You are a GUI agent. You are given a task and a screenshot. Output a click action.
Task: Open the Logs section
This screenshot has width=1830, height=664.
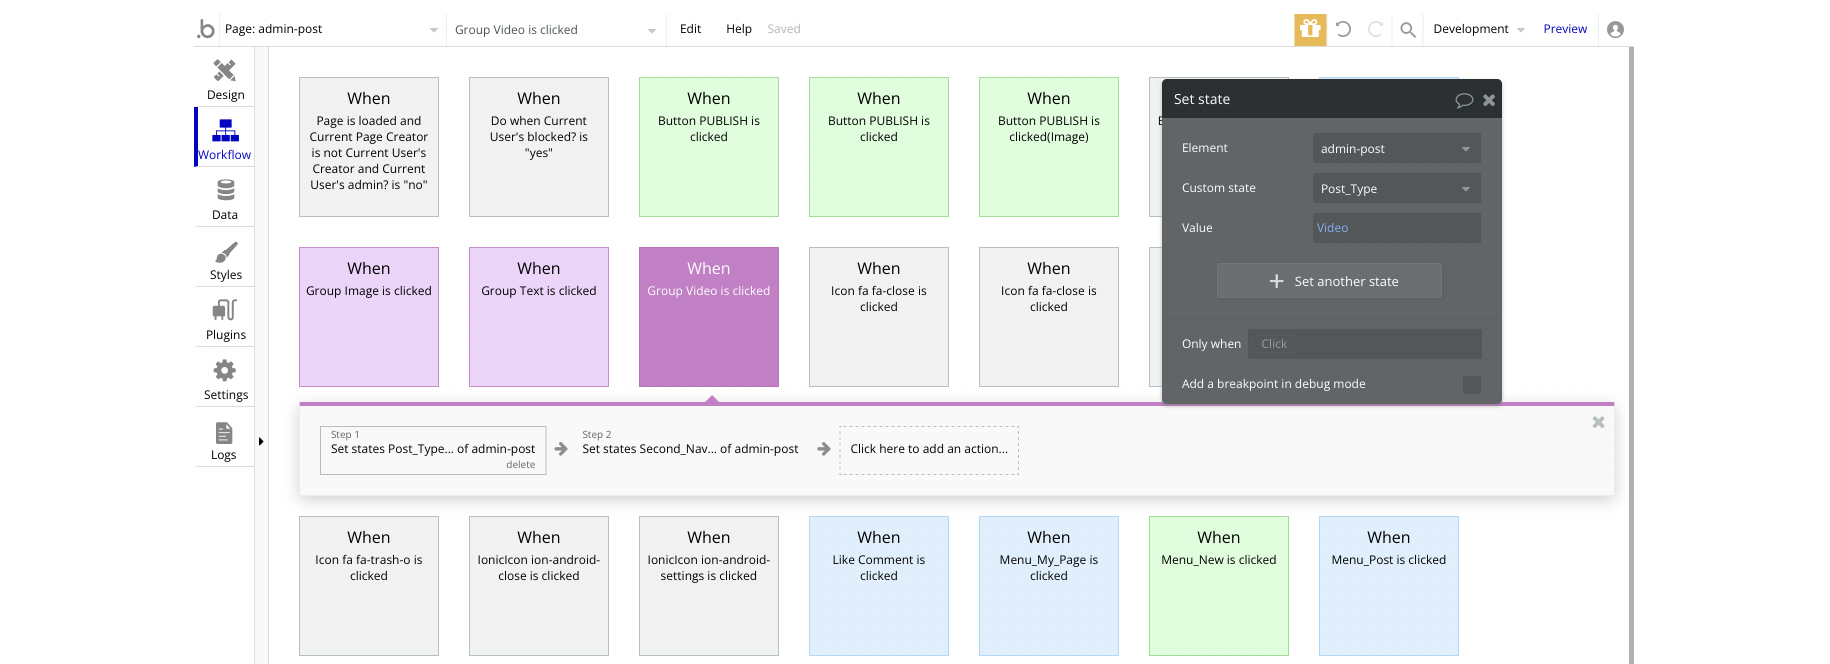coord(224,439)
